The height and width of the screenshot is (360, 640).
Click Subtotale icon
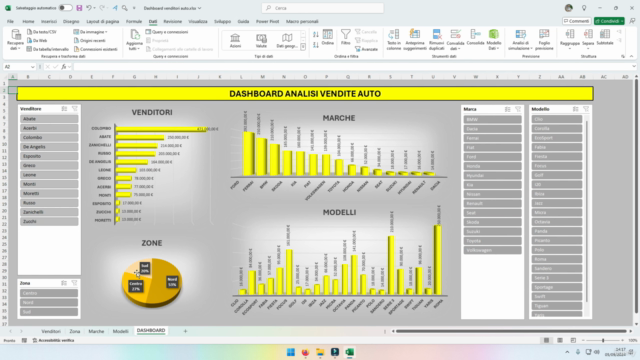tap(605, 38)
